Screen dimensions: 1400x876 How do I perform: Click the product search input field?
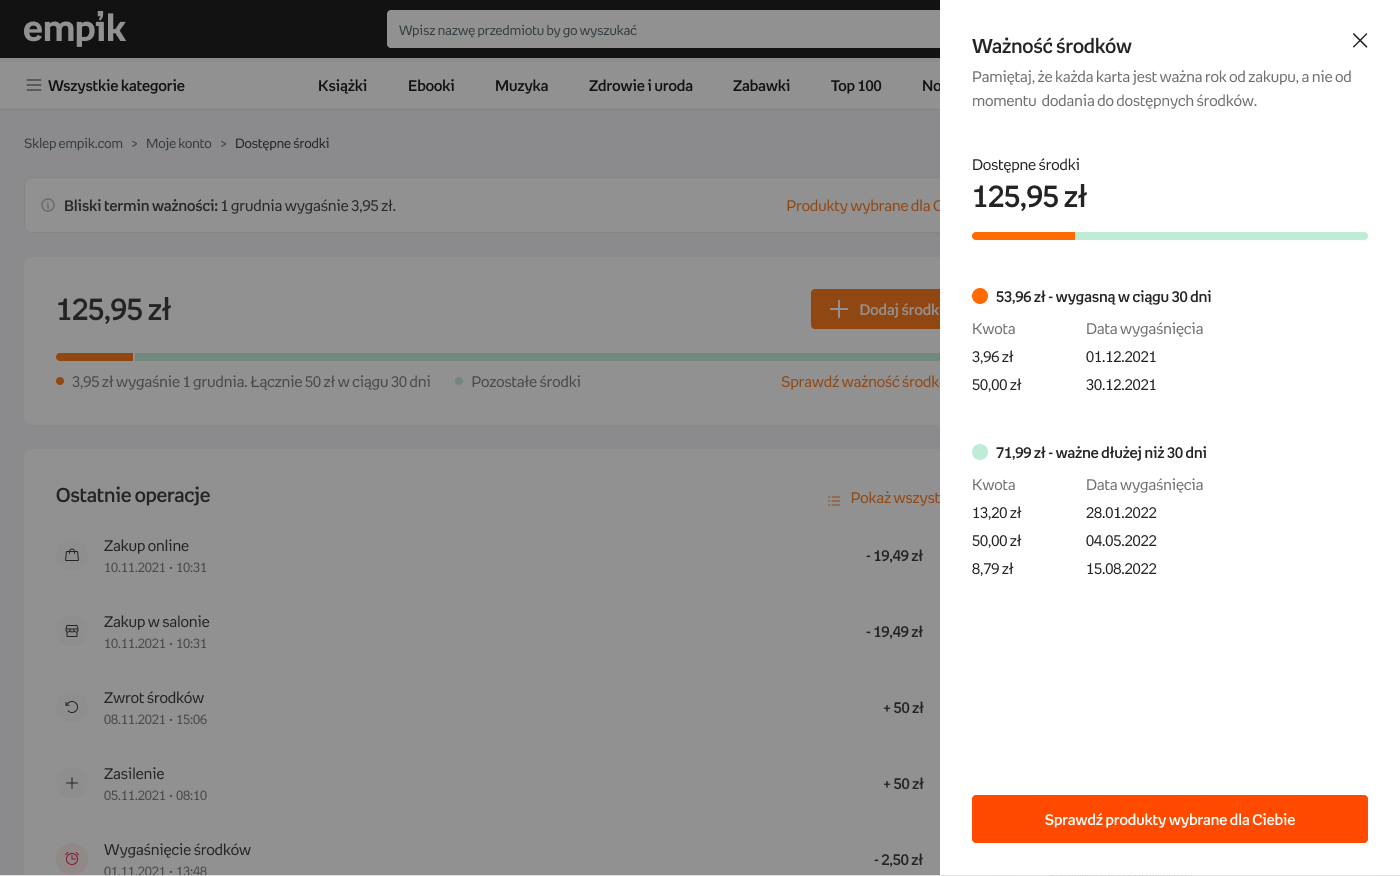662,30
